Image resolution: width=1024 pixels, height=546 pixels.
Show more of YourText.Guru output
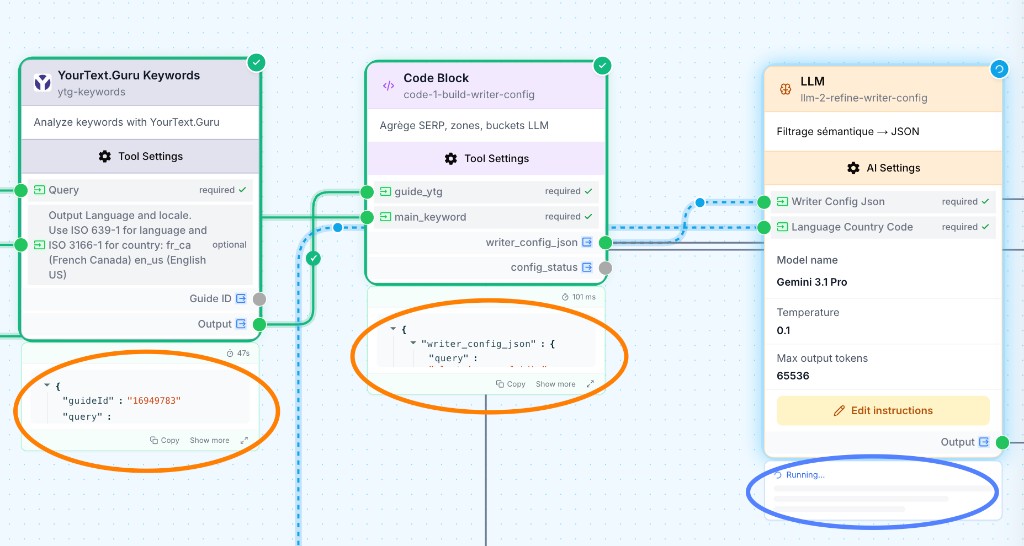coord(210,440)
